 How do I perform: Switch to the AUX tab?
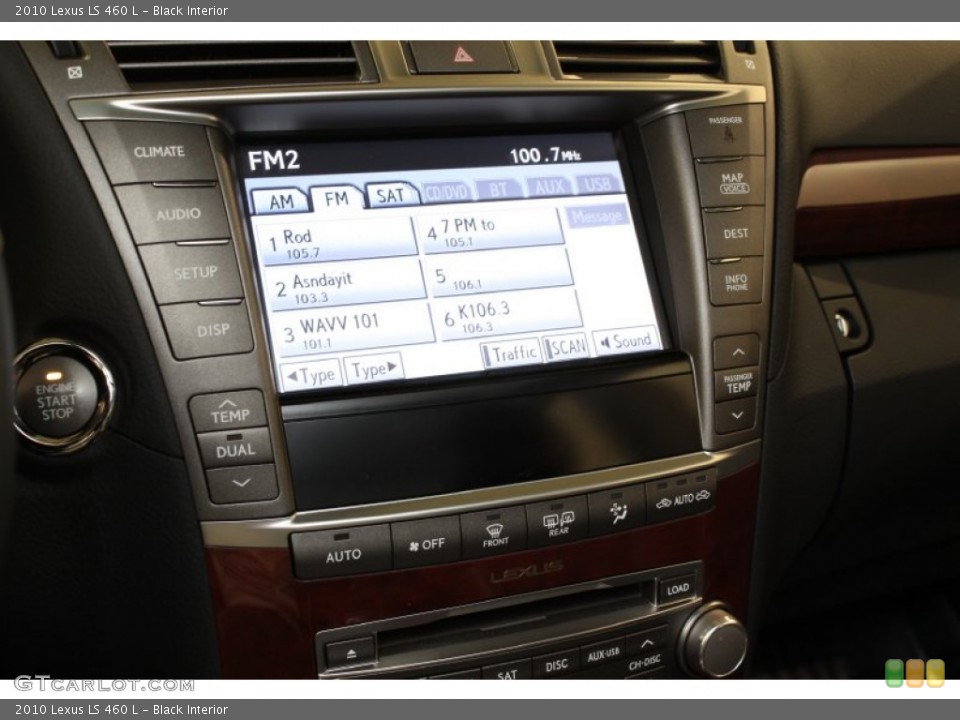click(548, 186)
